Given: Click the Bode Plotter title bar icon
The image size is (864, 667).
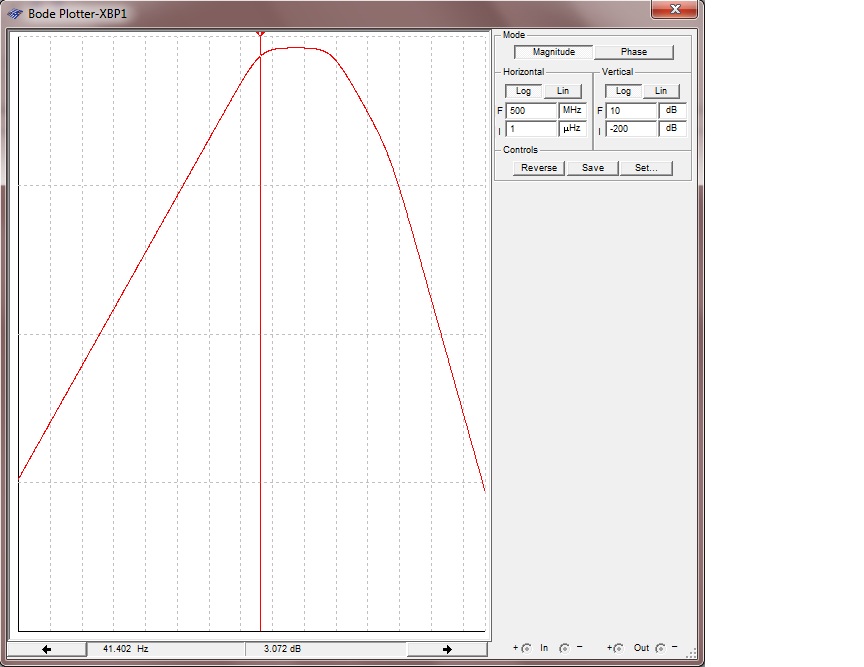Looking at the screenshot, I should (15, 14).
